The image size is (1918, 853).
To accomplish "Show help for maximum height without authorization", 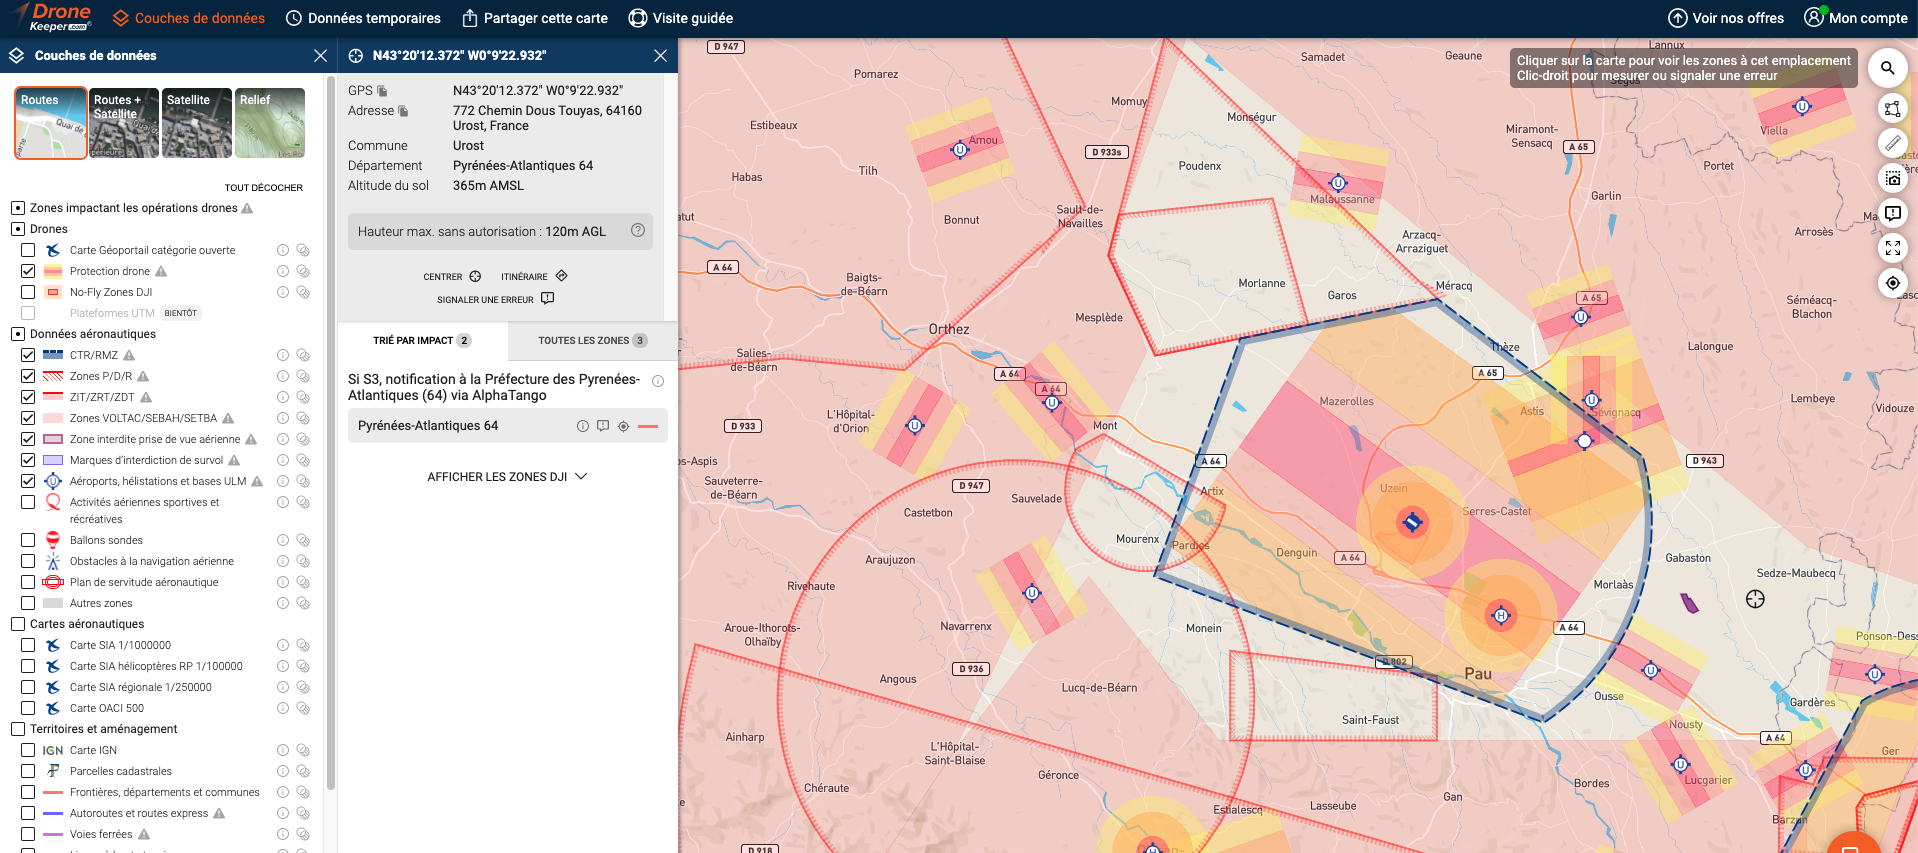I will tap(638, 231).
